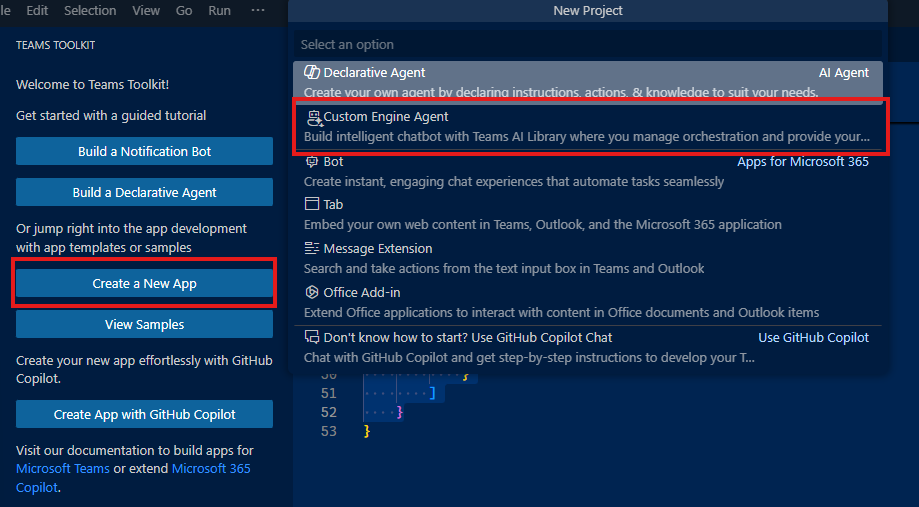Click the Custom Engine Agent icon
Viewport: 919px width, 507px height.
tap(314, 117)
